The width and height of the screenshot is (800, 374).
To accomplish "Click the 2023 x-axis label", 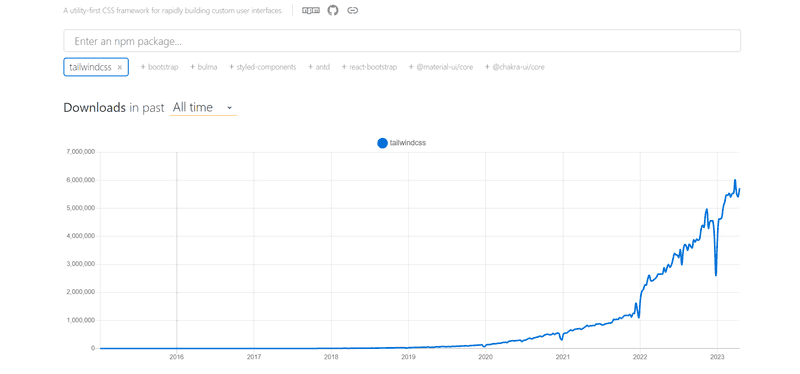I will click(x=717, y=357).
